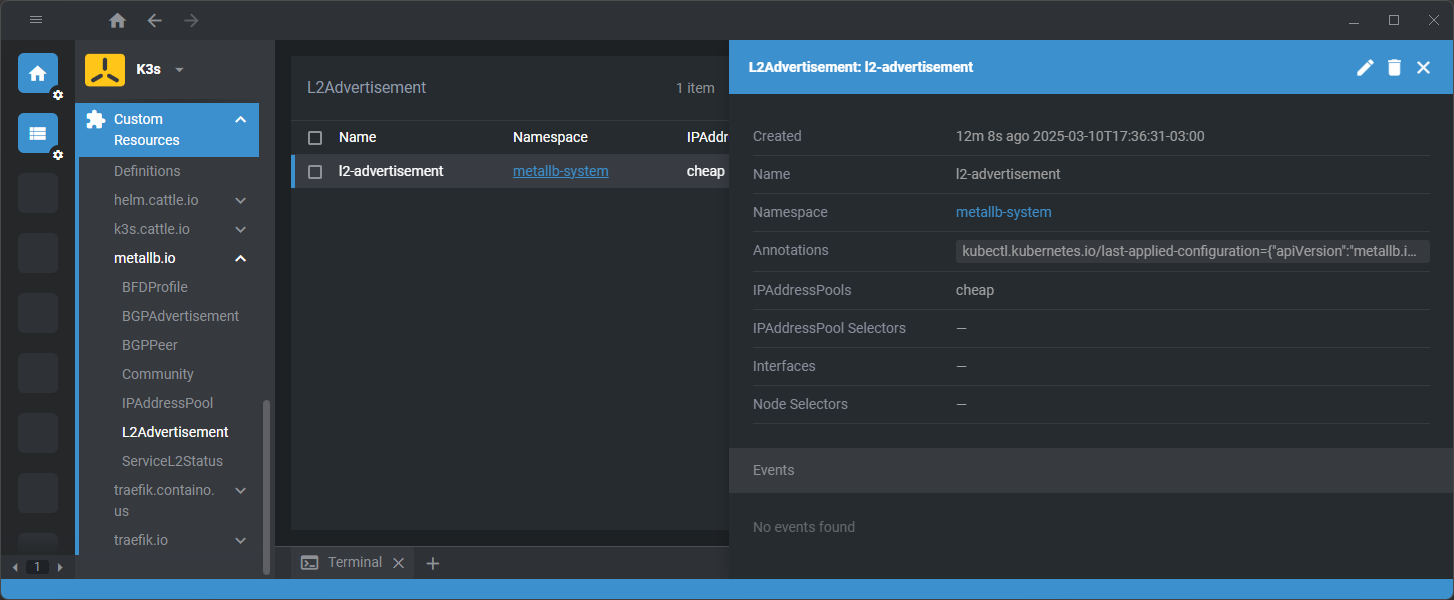
Task: Open the metallb-system namespace link in table
Action: 560,171
